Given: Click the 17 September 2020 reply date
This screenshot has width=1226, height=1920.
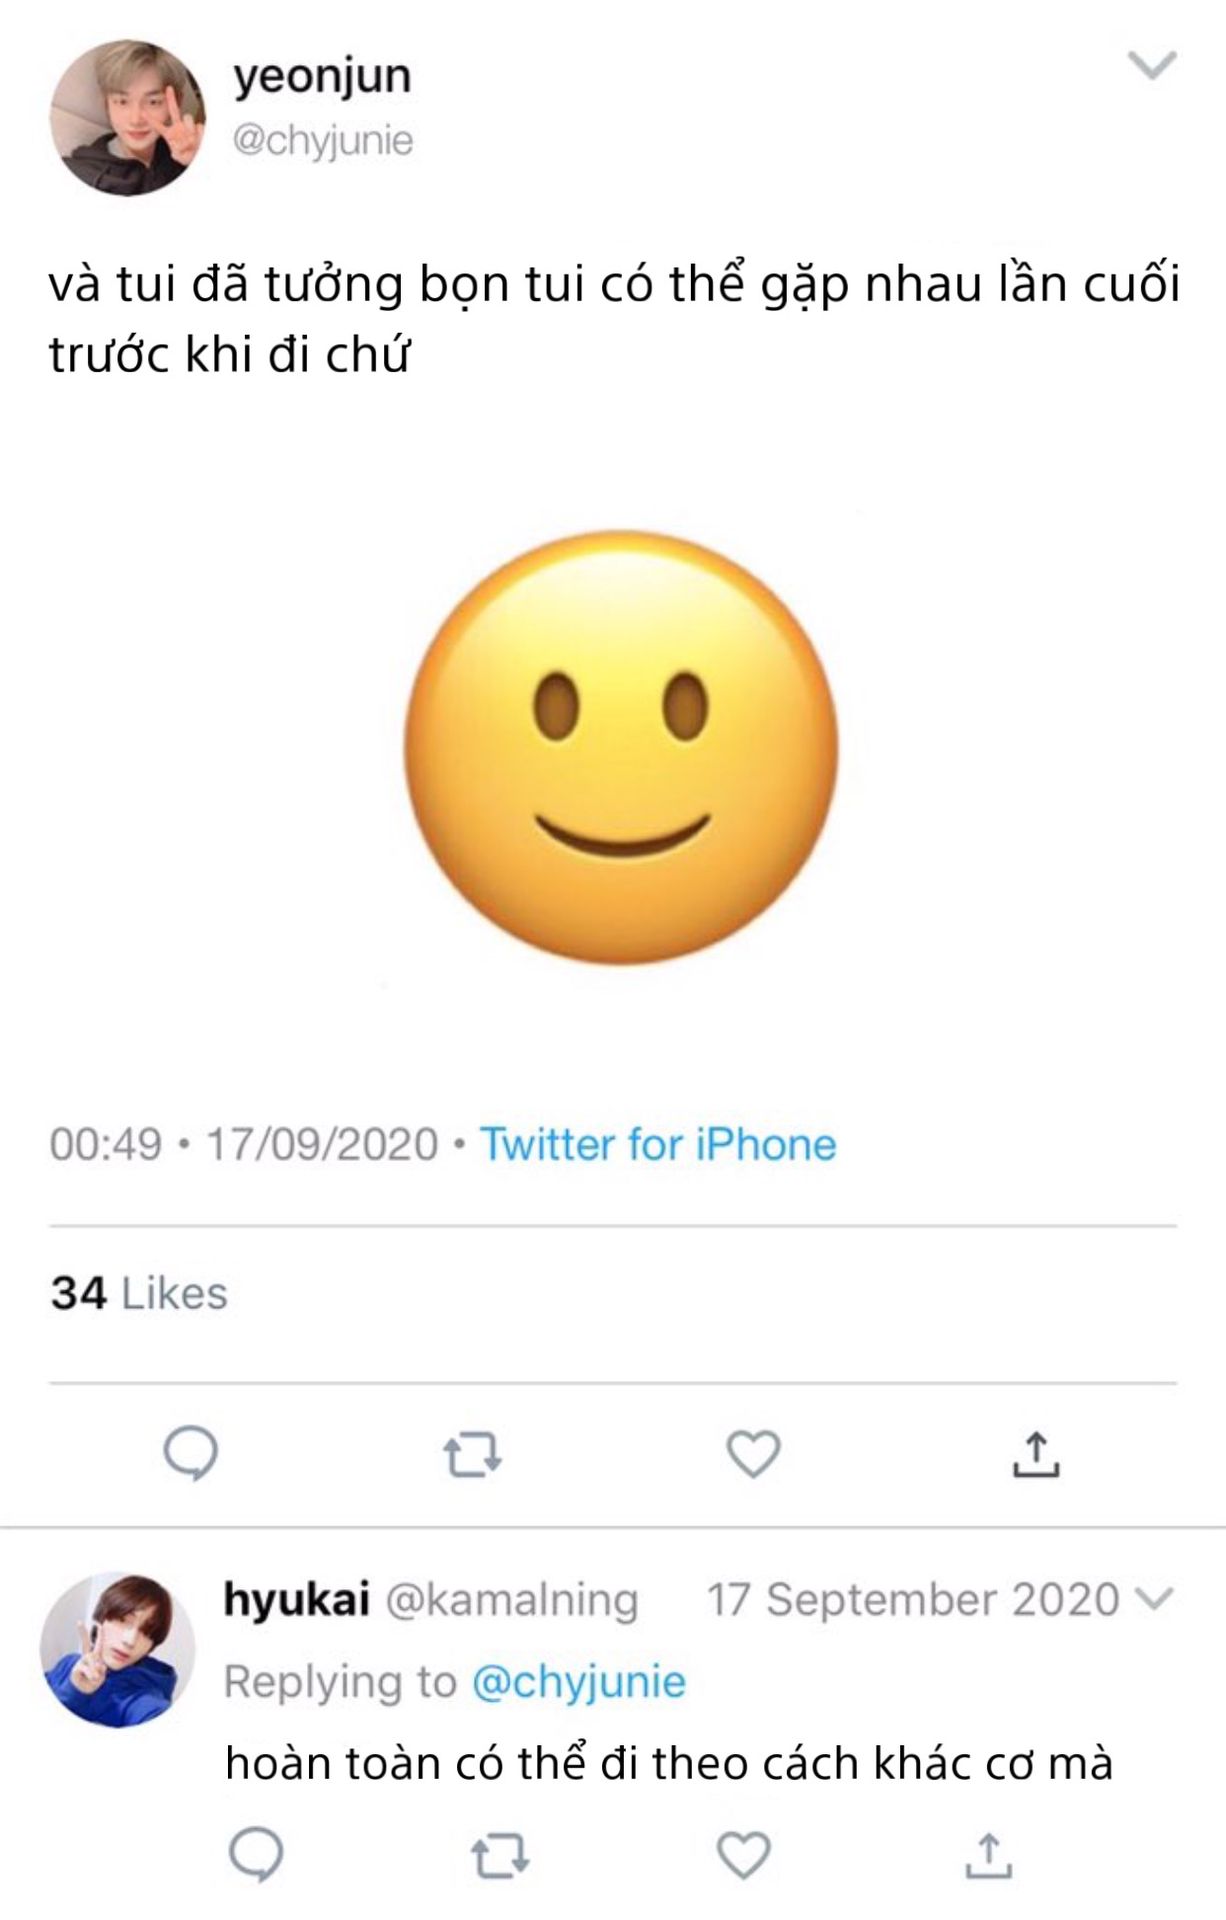Looking at the screenshot, I should (x=912, y=1599).
